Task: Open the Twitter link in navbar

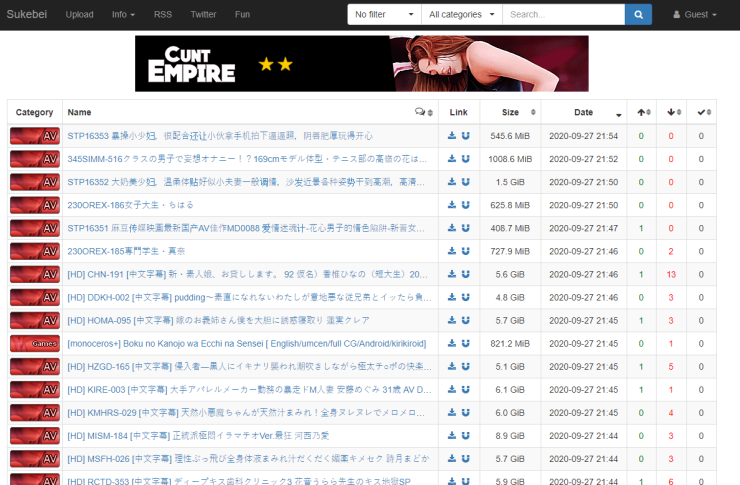Action: pyautogui.click(x=203, y=15)
